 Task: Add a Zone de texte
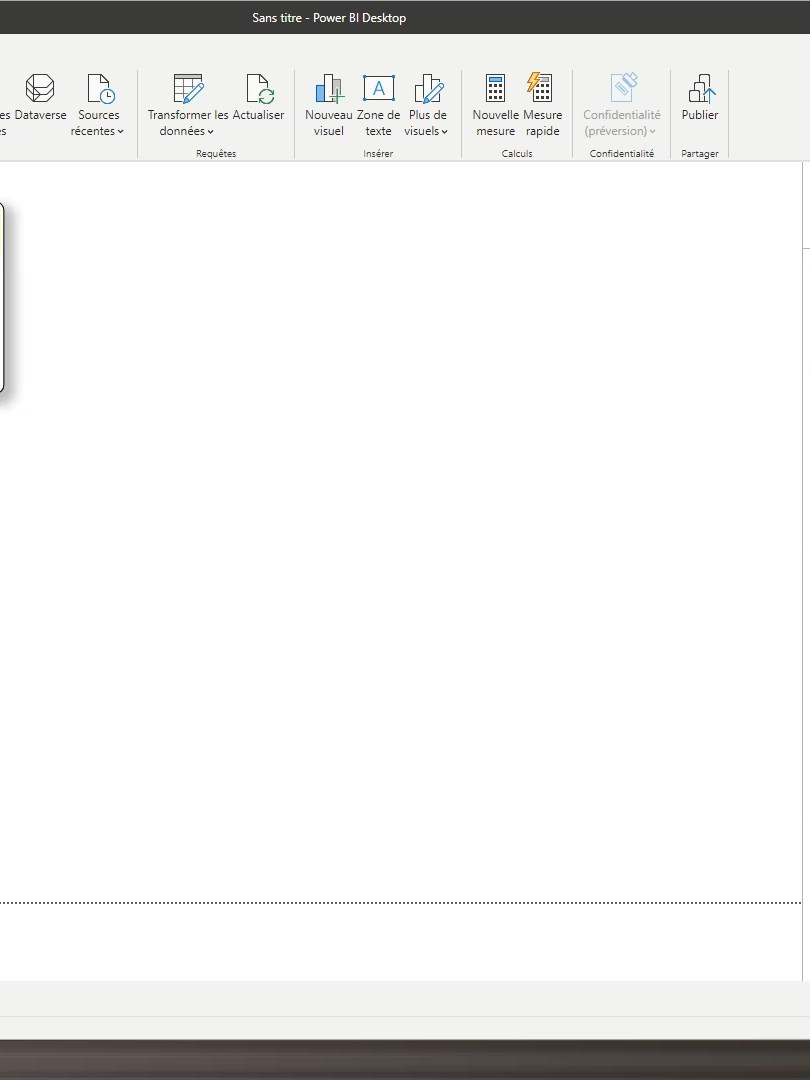pos(378,105)
